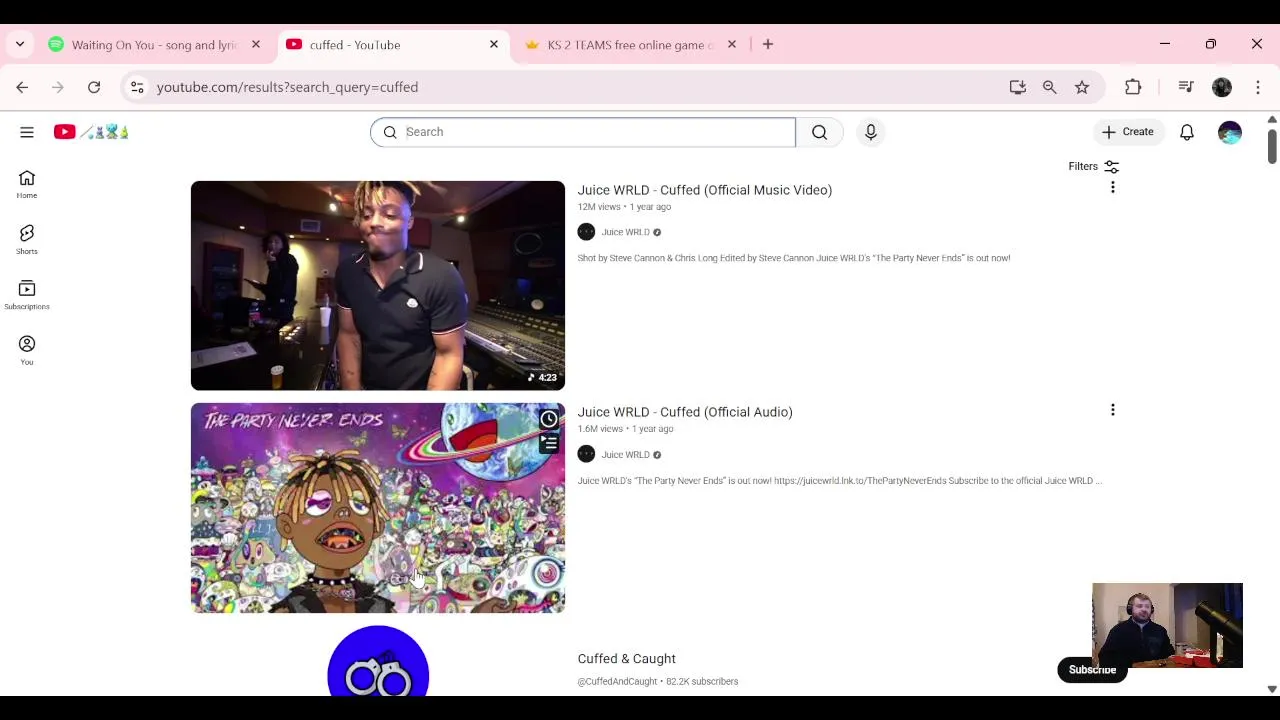1280x720 pixels.
Task: Open a new browser tab
Action: pos(768,44)
